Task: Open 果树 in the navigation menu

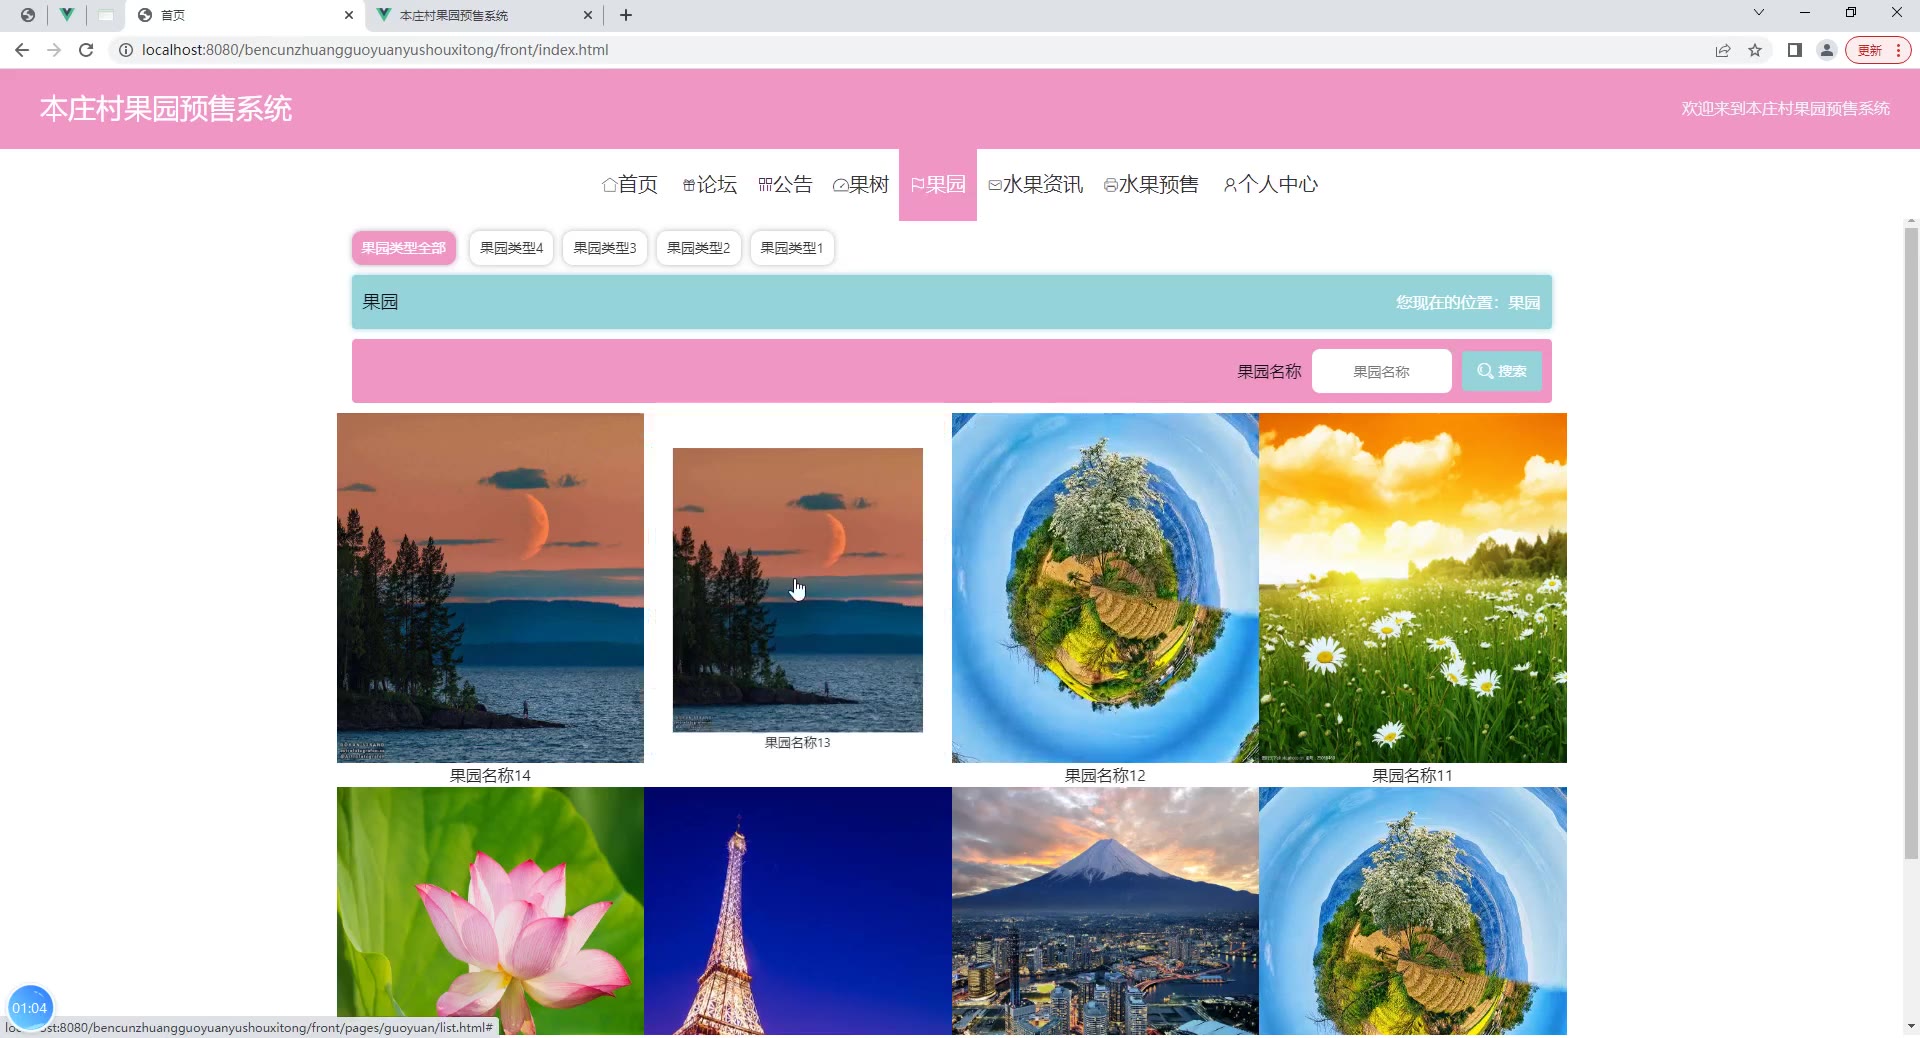Action: (861, 184)
